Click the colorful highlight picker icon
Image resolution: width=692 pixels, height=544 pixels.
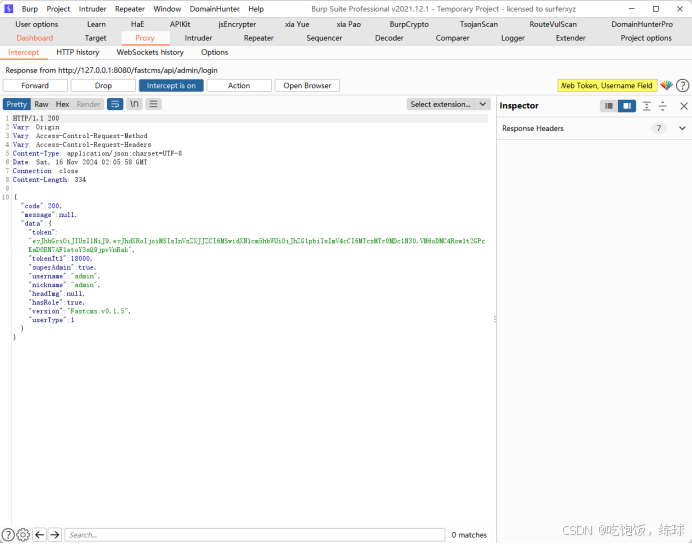(x=666, y=85)
